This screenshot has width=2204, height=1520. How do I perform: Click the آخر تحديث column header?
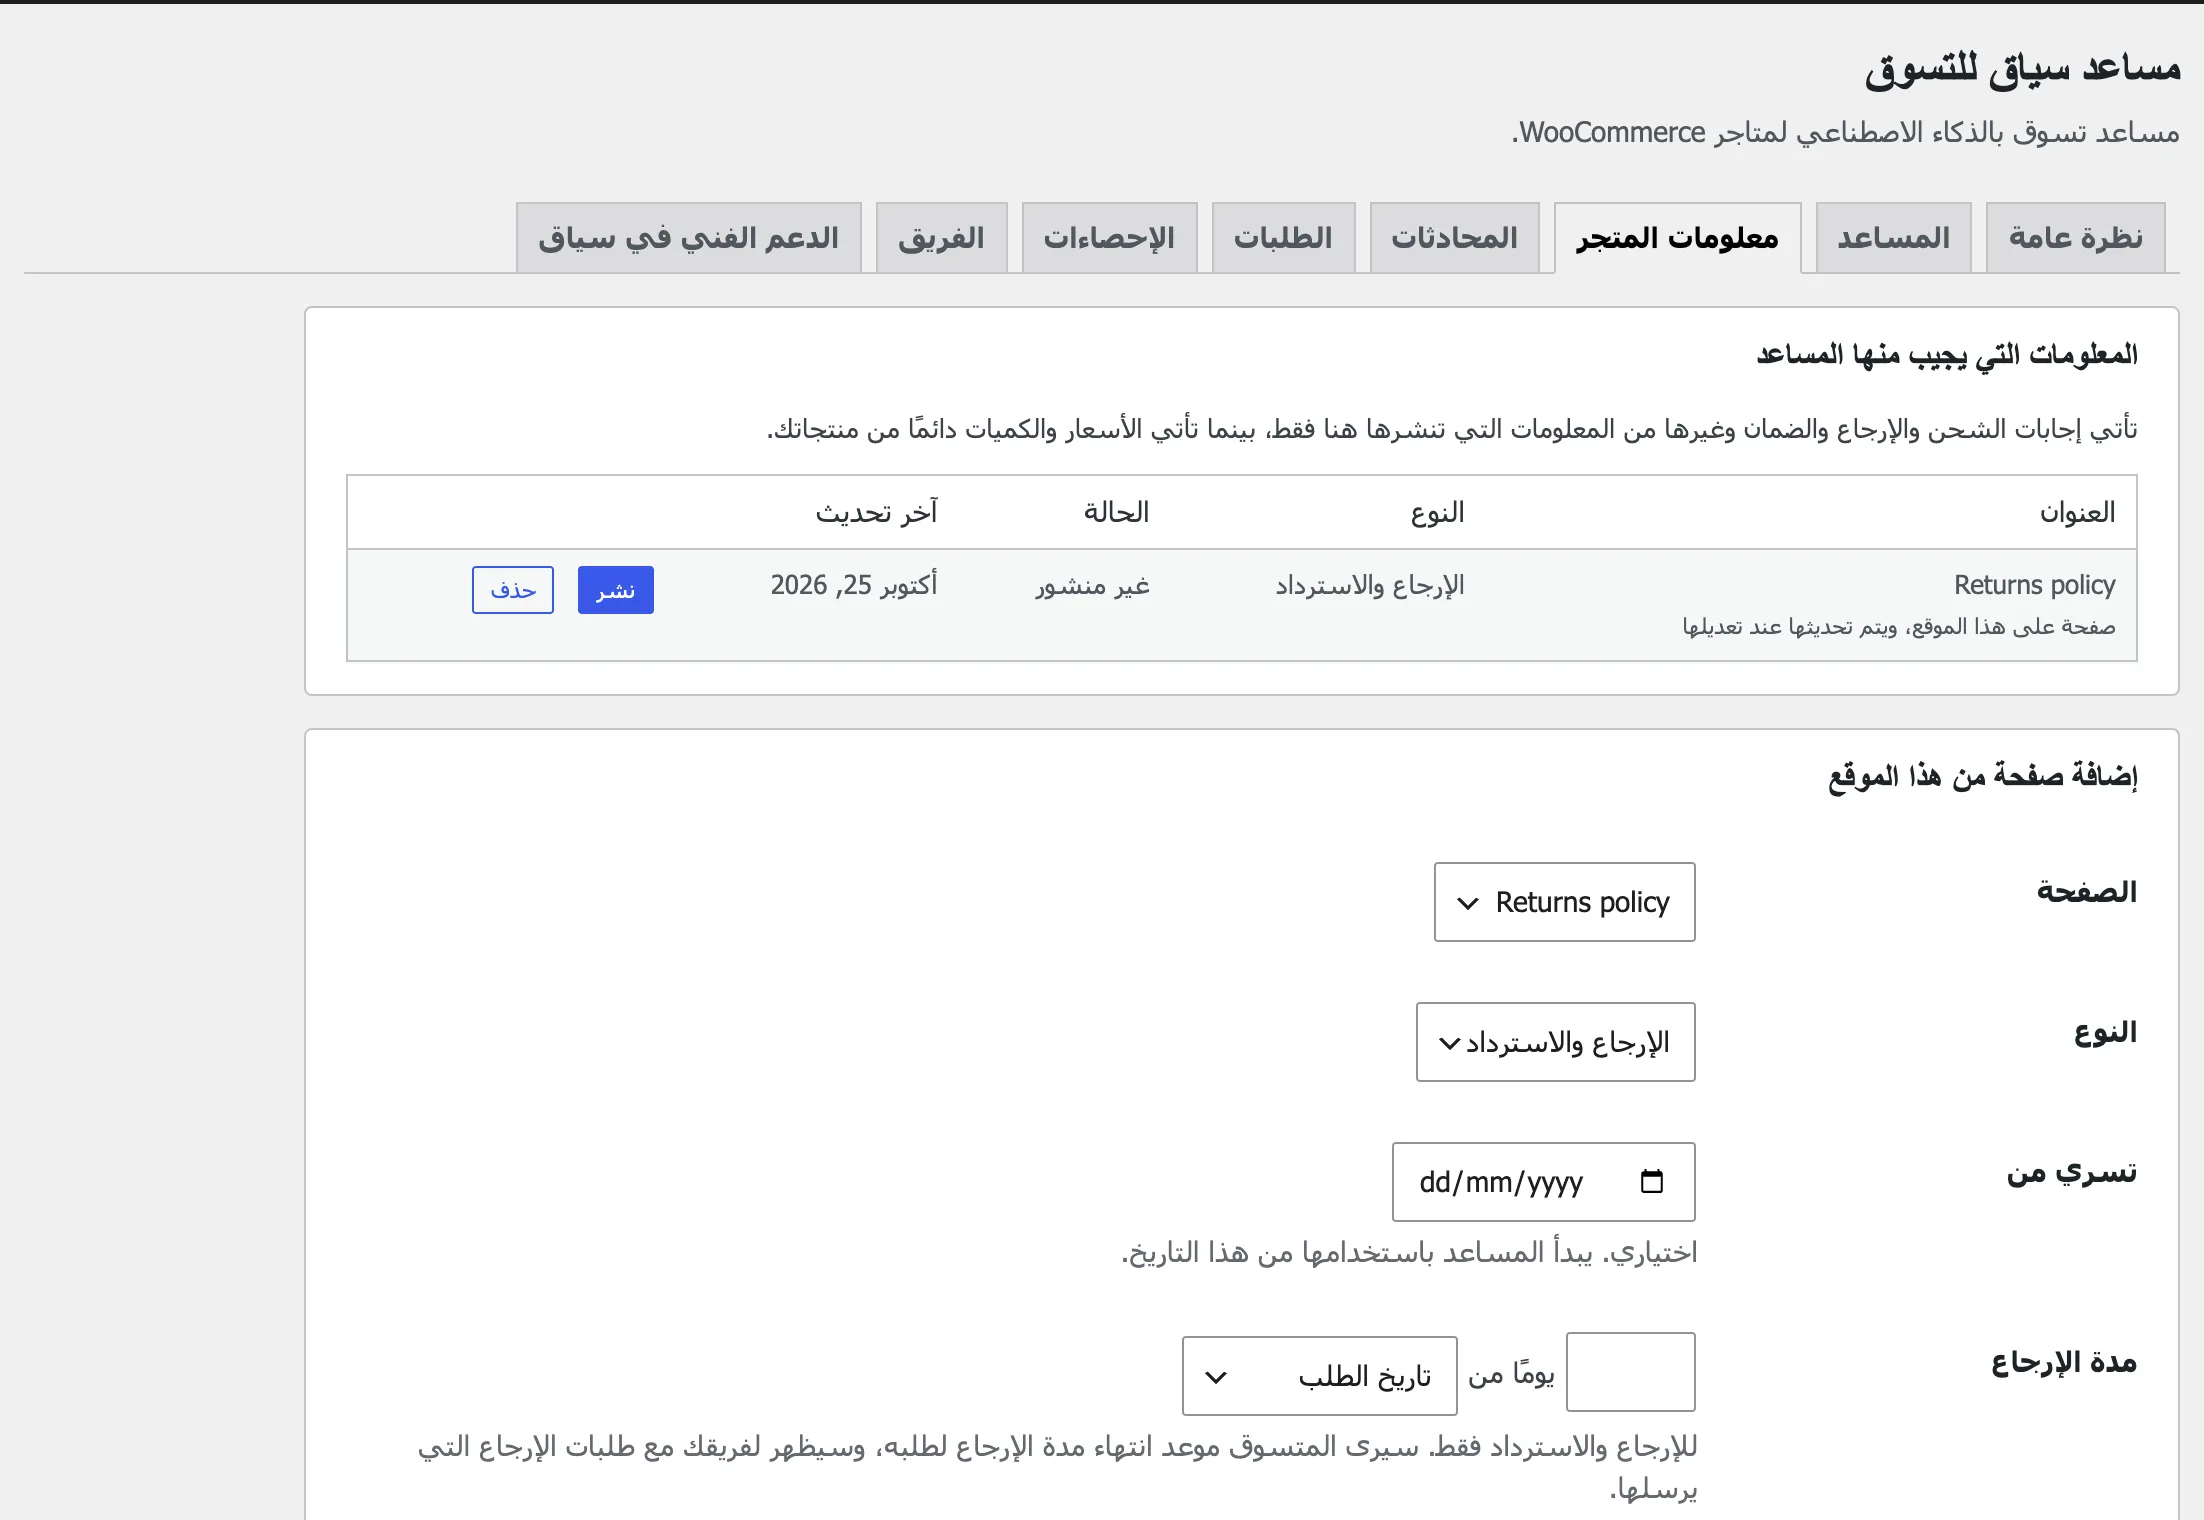pyautogui.click(x=876, y=512)
